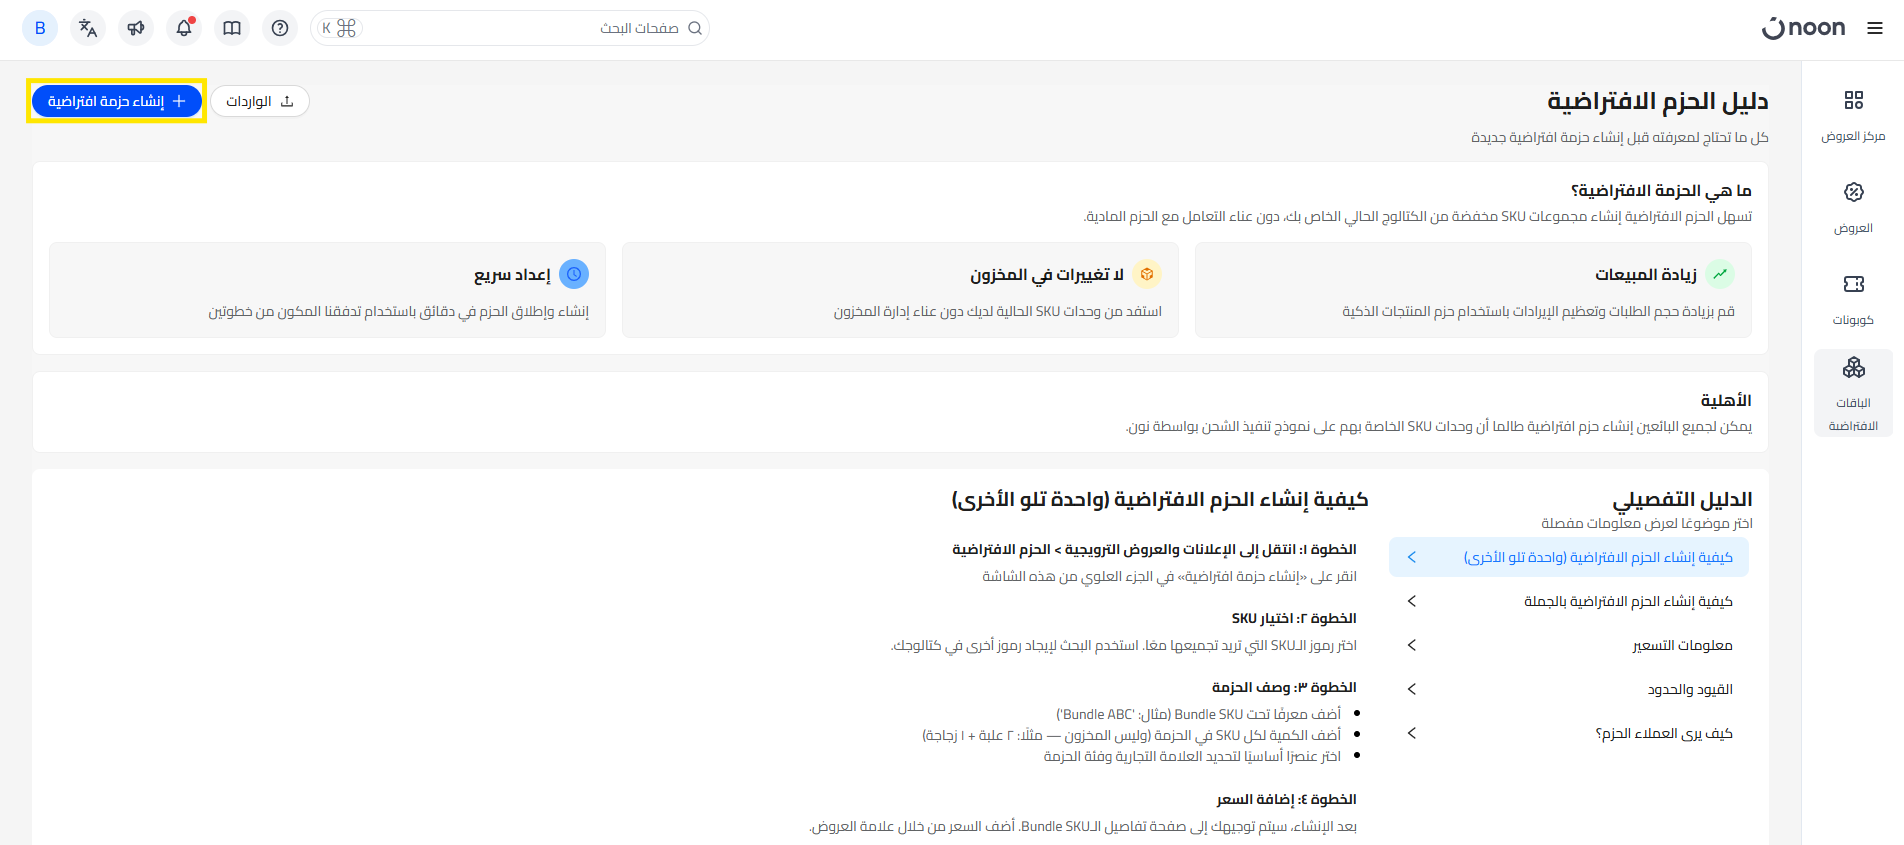Click the heading ما هي الحزمة الافتراضية؟
The width and height of the screenshot is (1904, 845).
(x=1661, y=190)
